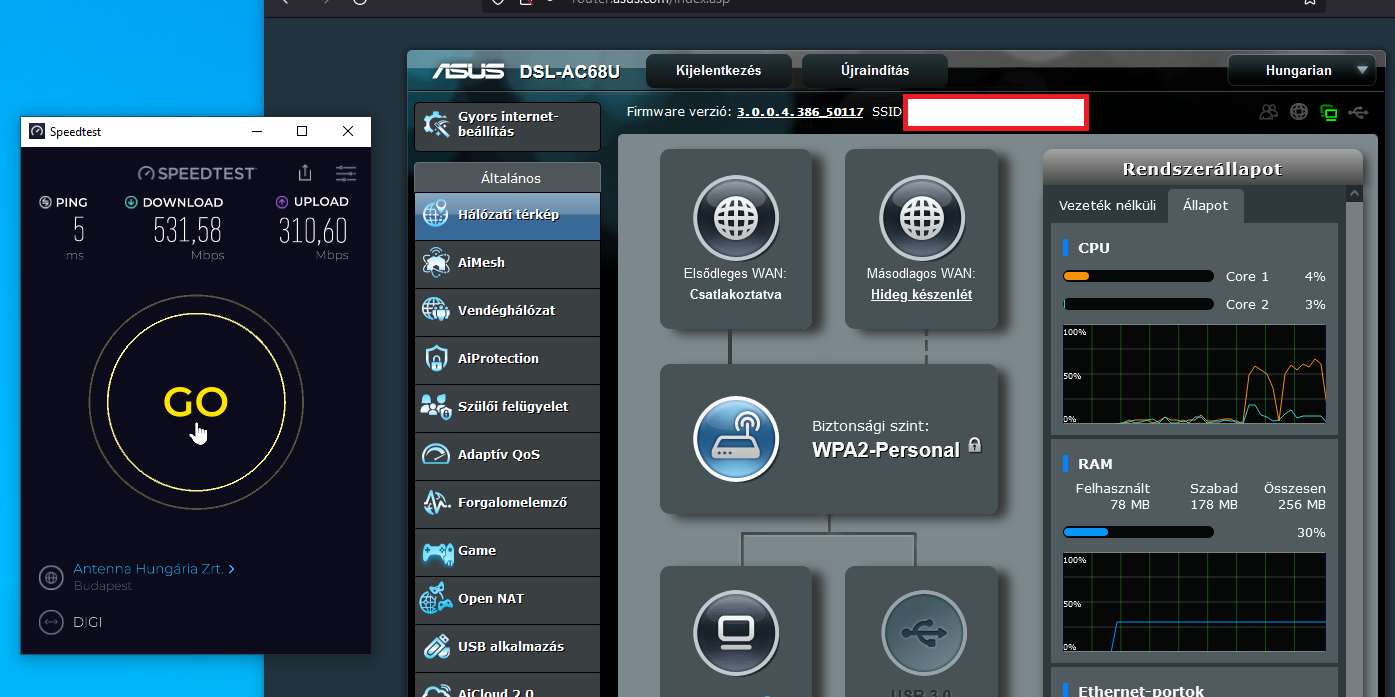Open the Open NAT menu item
The height and width of the screenshot is (697, 1395).
point(507,599)
